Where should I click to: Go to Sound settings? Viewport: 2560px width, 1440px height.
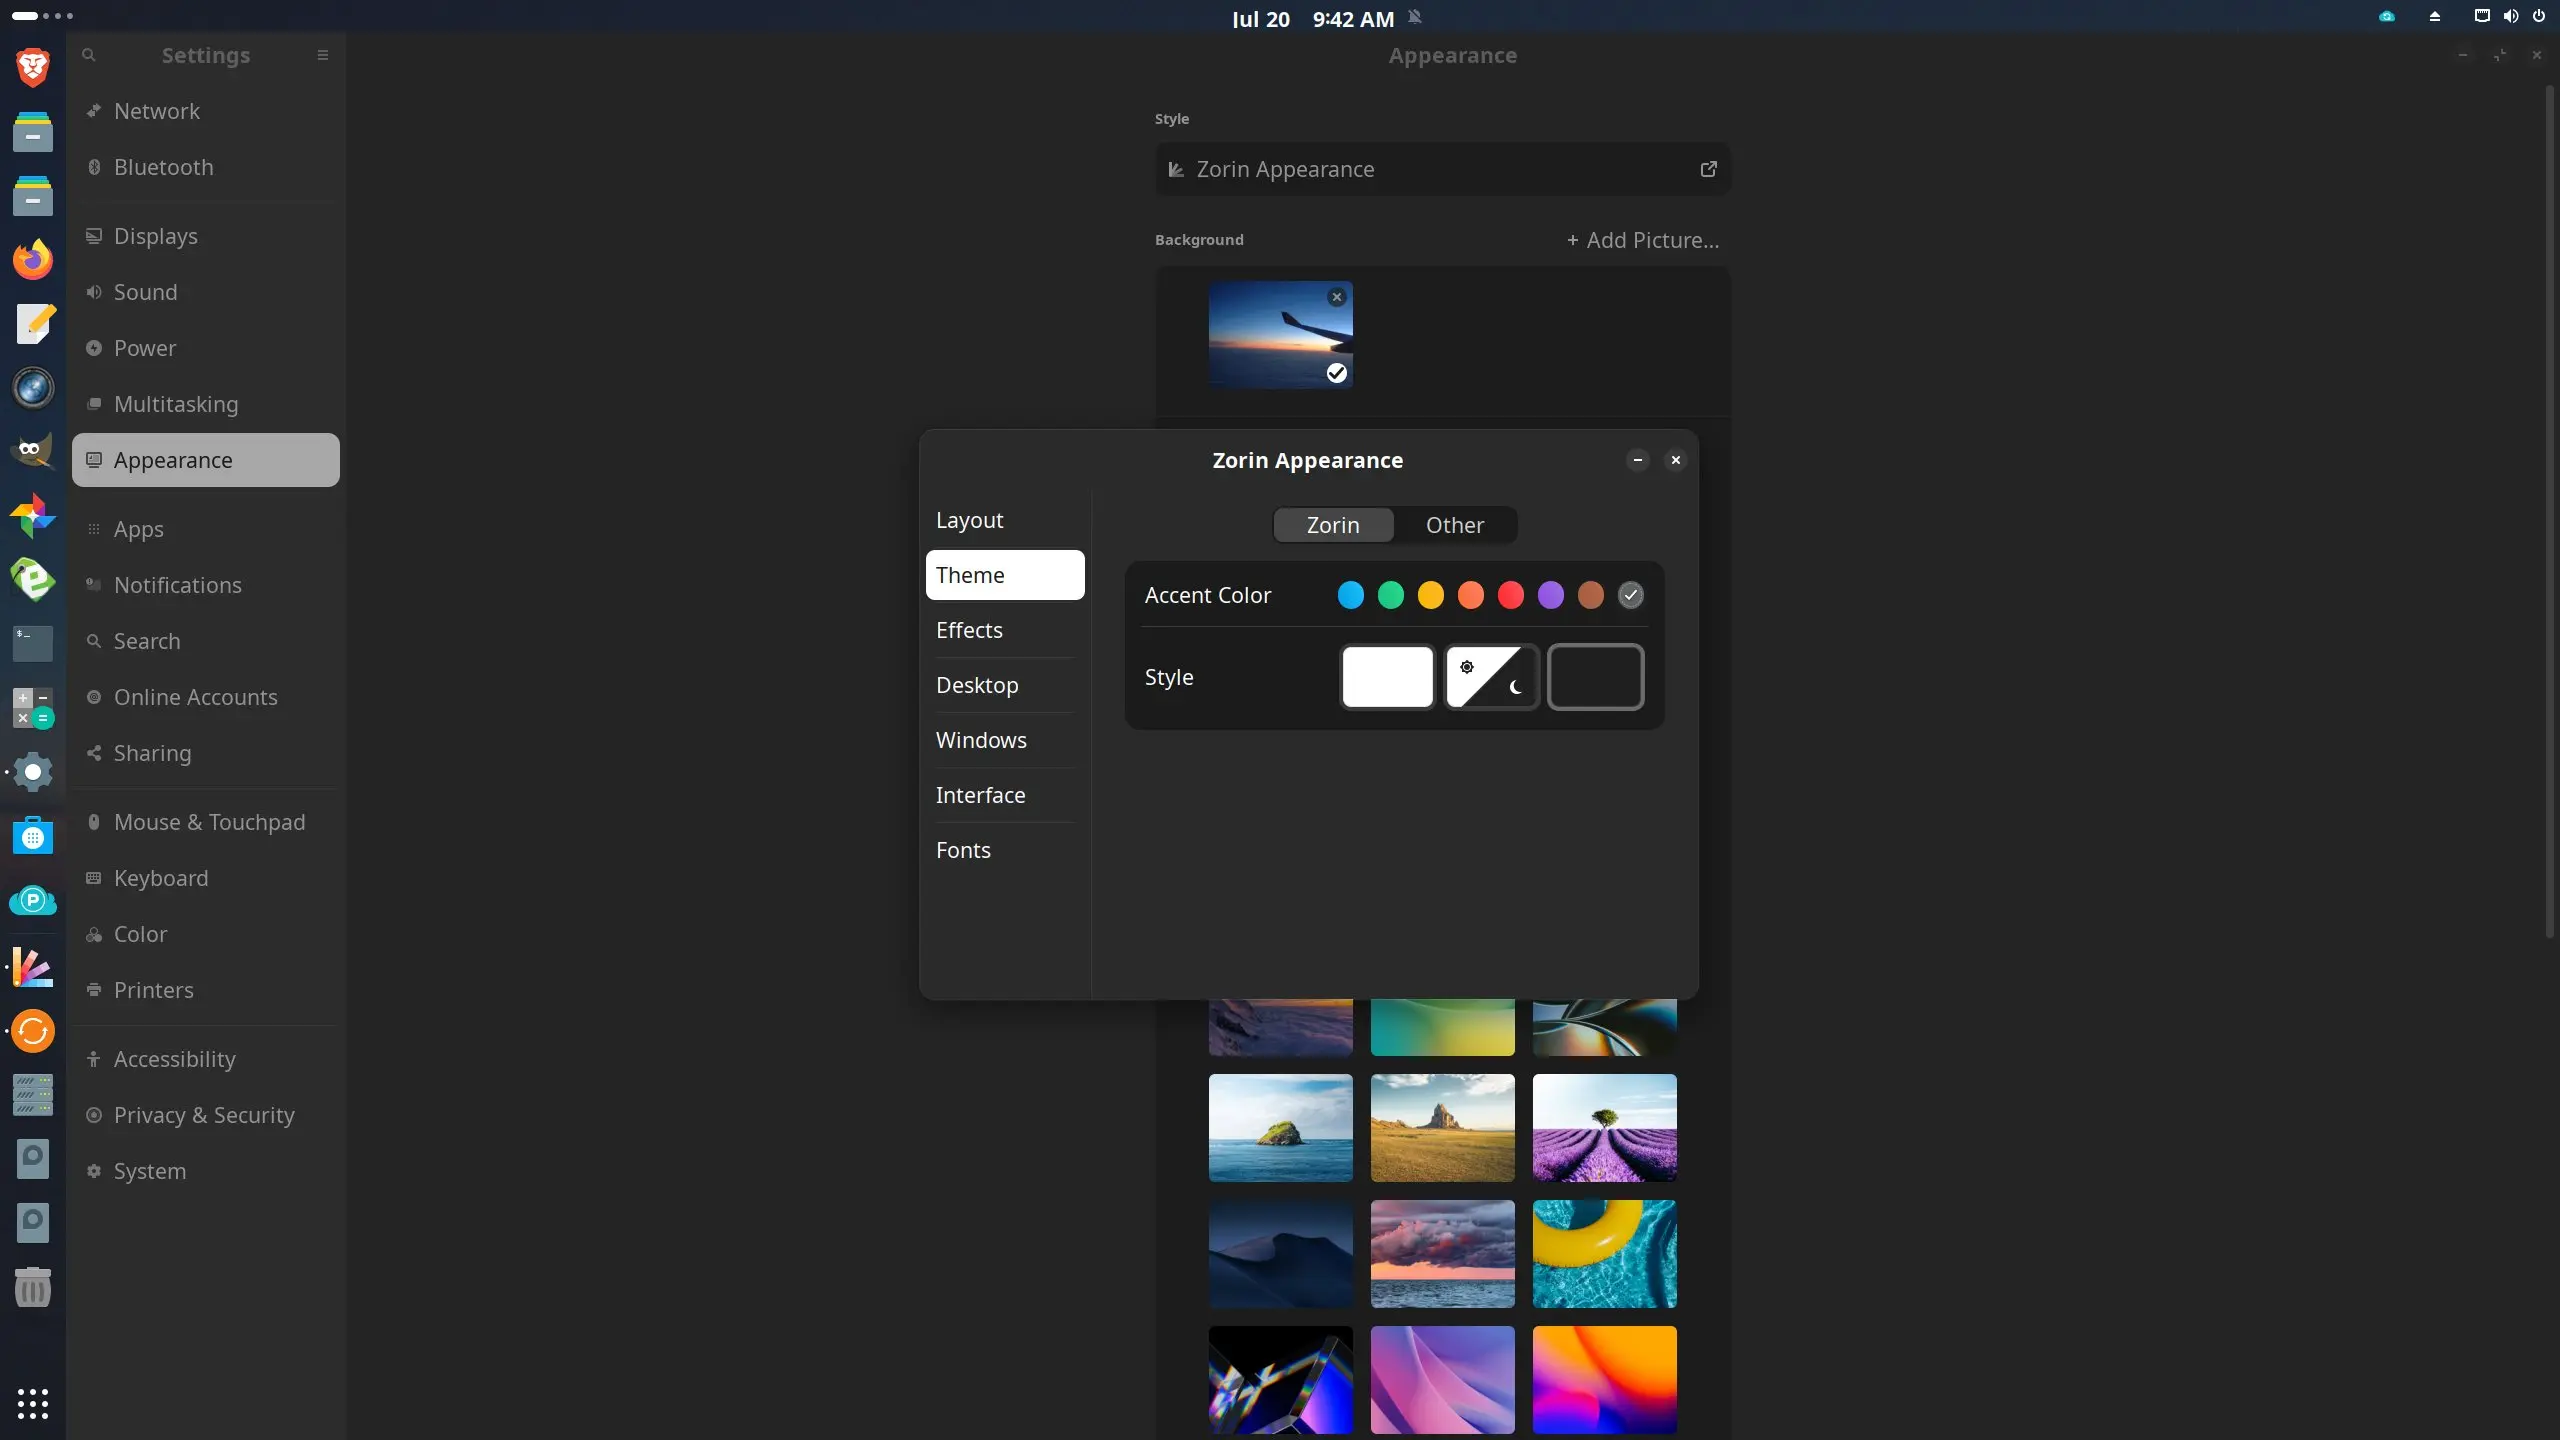[205, 292]
